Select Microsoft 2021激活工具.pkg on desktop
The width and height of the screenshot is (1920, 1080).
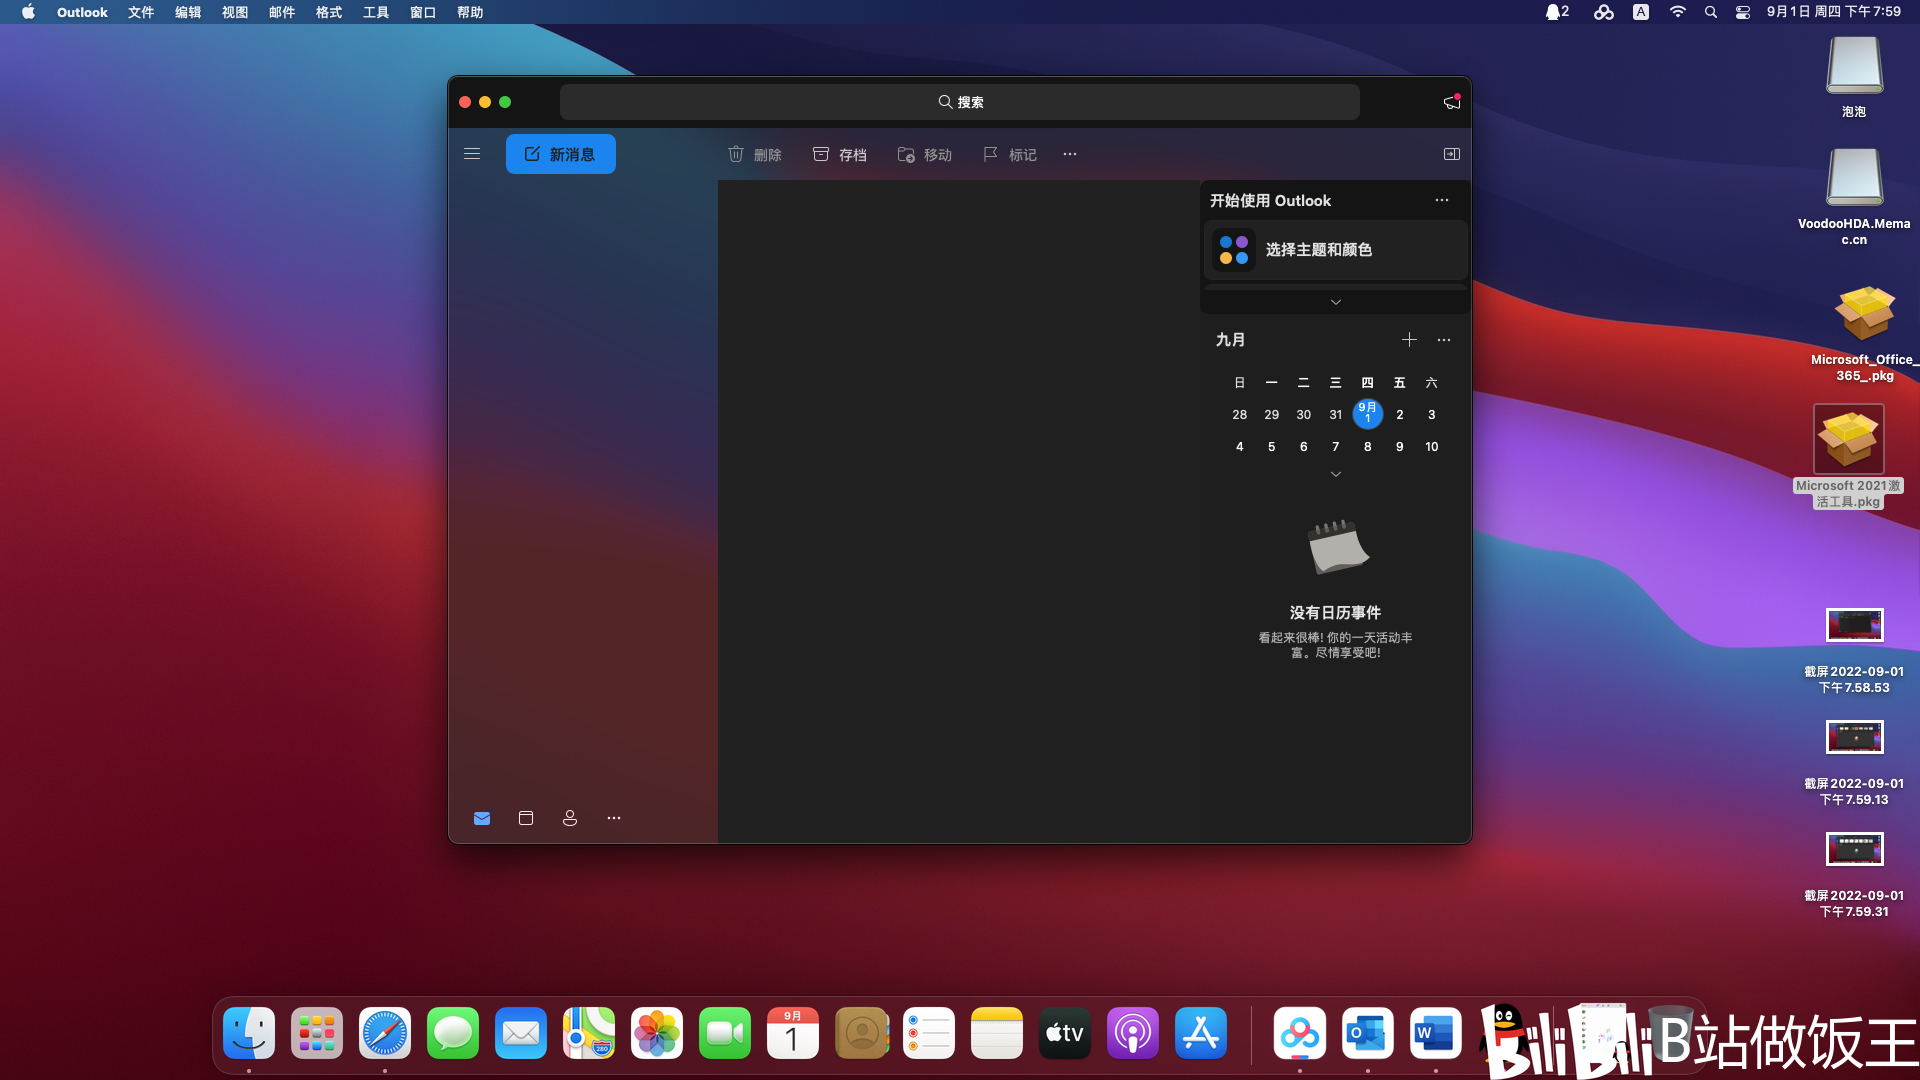coord(1849,457)
